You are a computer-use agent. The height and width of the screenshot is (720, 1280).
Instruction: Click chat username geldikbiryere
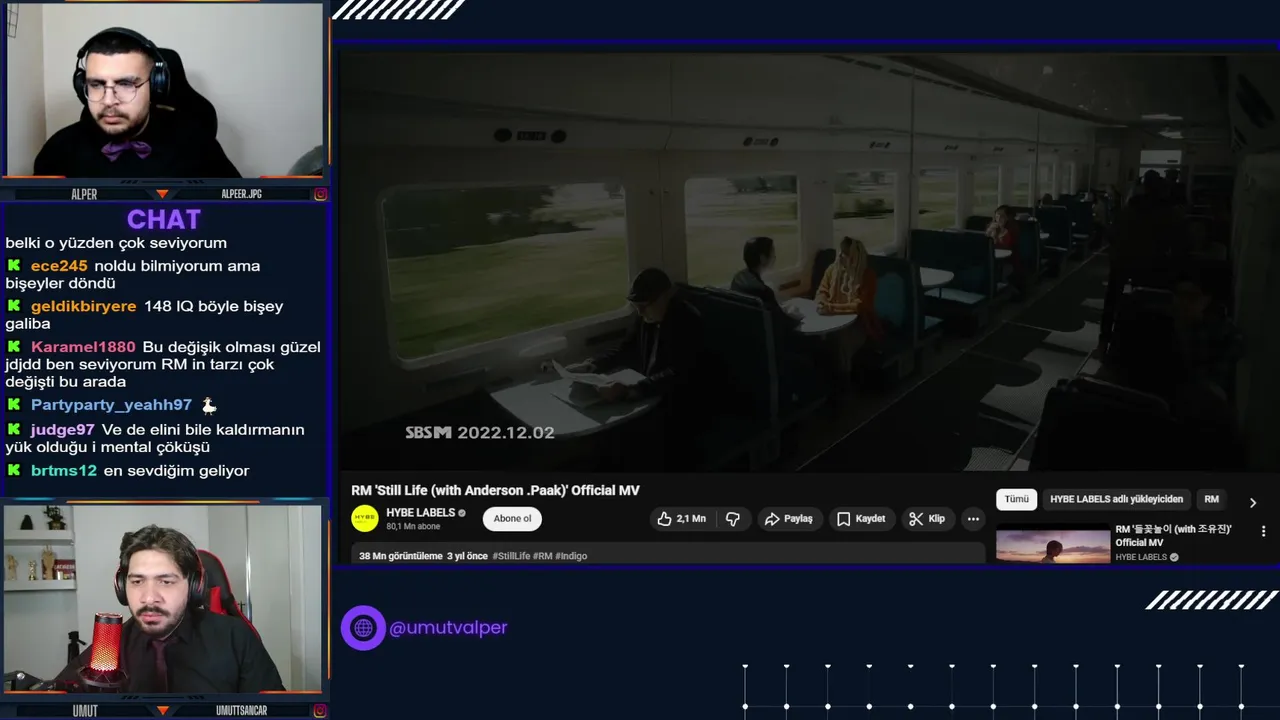pyautogui.click(x=83, y=306)
